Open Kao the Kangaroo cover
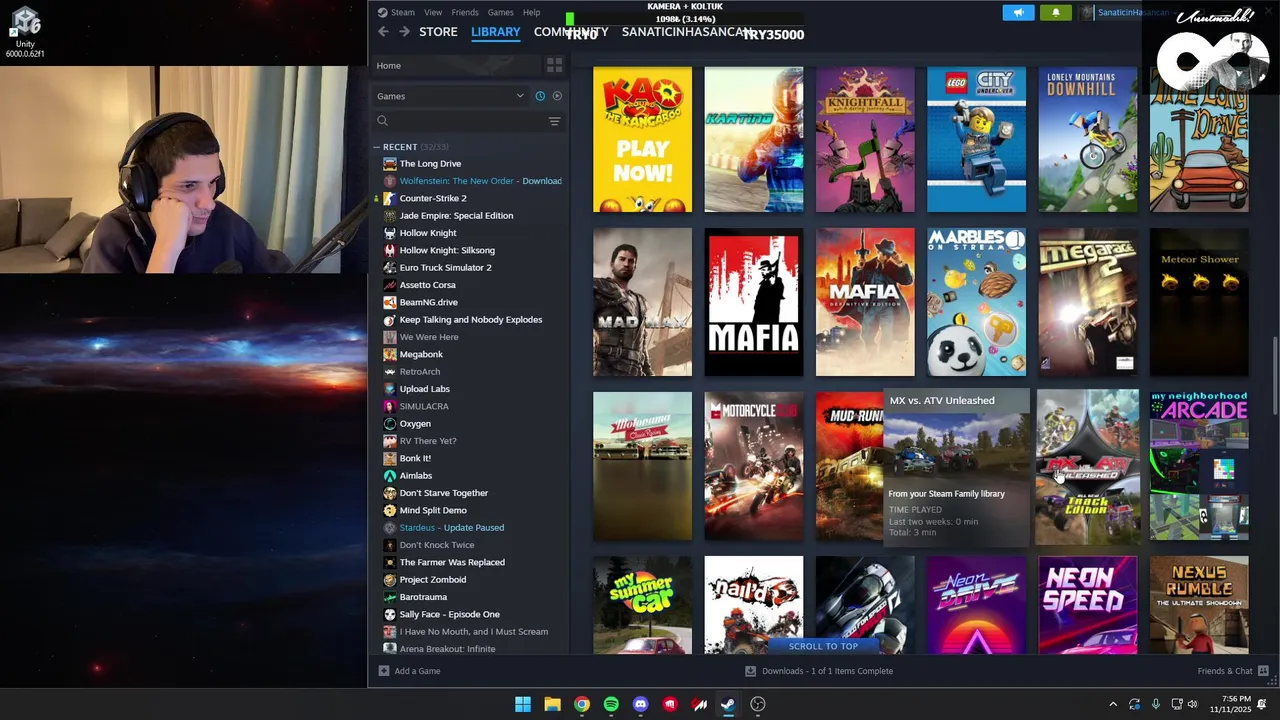 coord(642,139)
